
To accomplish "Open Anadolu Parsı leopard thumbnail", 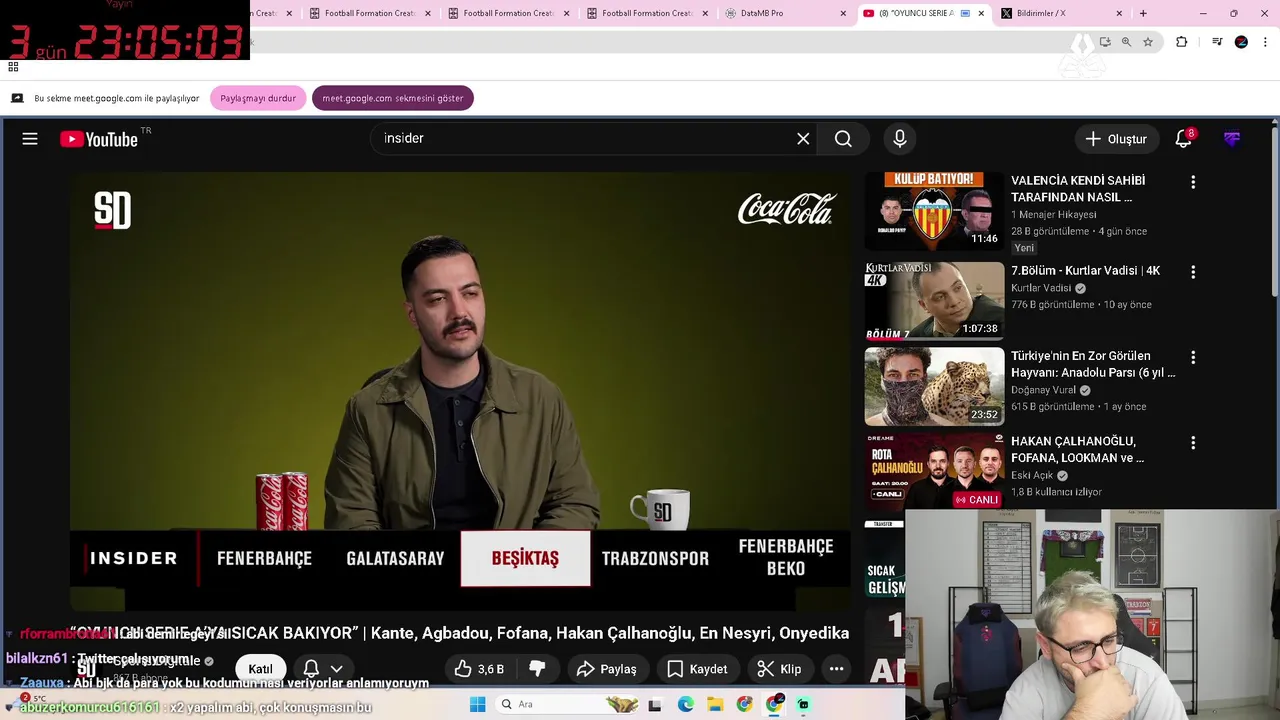I will coord(934,386).
